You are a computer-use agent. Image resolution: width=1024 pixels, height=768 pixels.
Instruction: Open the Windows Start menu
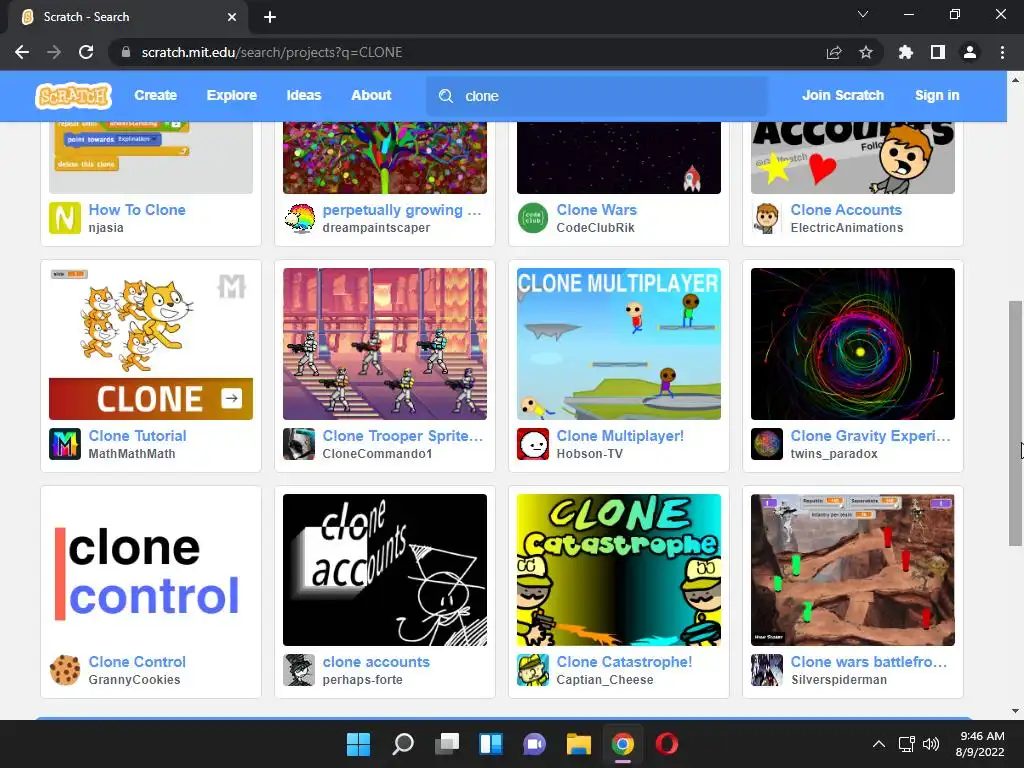click(359, 744)
